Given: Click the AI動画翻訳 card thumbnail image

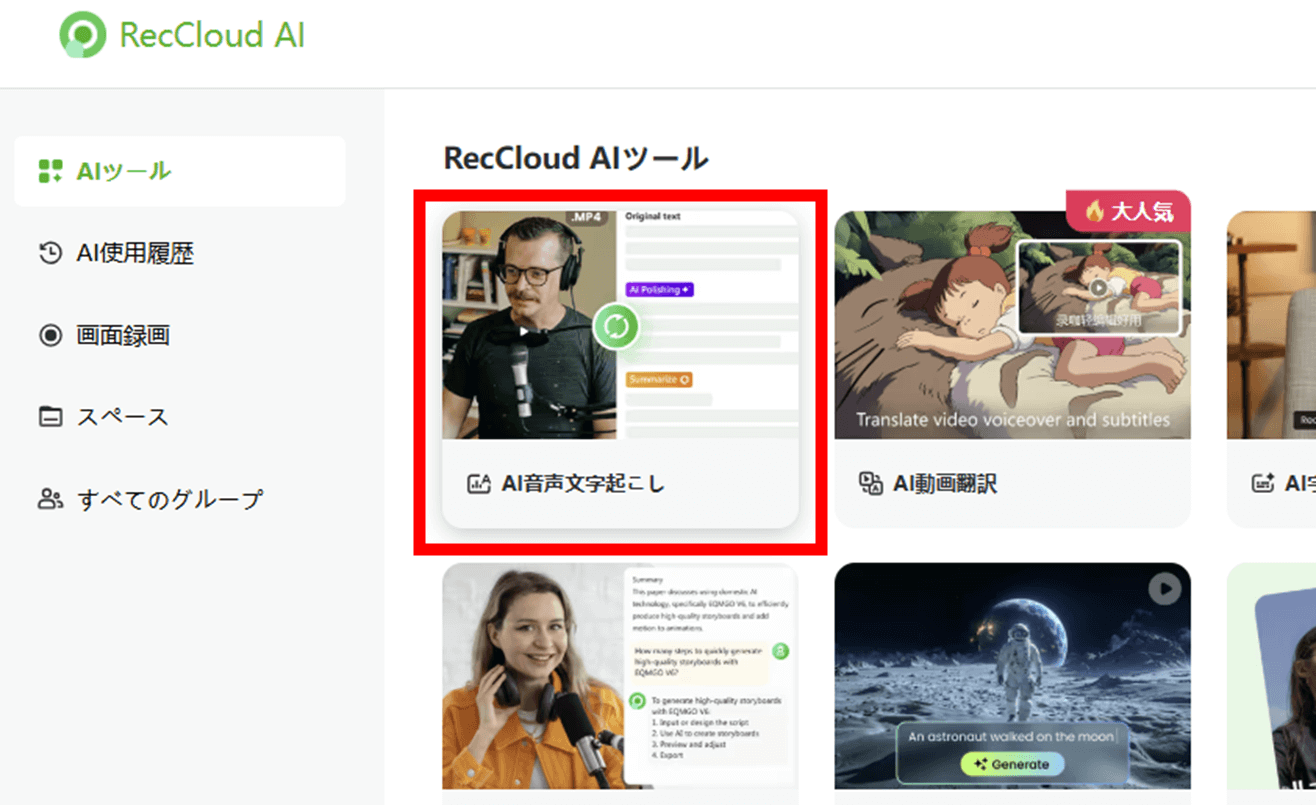Looking at the screenshot, I should [x=1013, y=325].
